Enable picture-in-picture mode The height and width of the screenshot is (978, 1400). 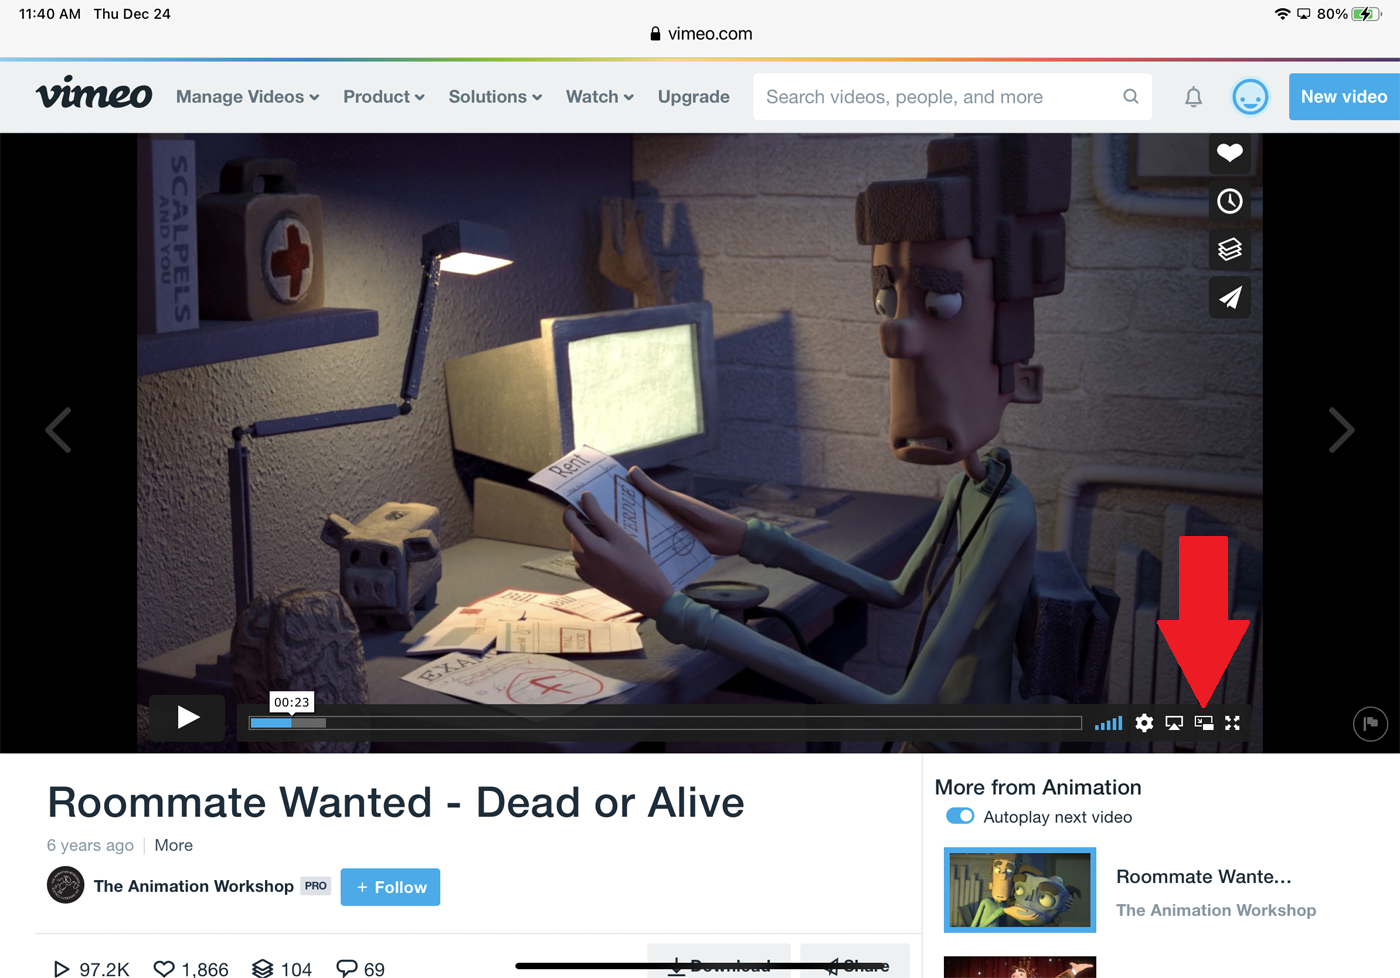[1204, 723]
